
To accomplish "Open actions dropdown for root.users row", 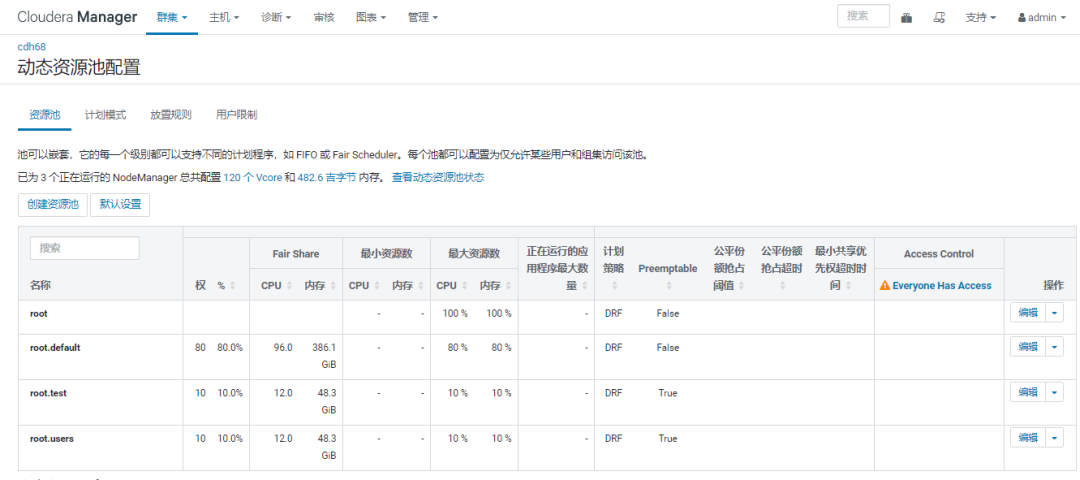I will 1055,438.
